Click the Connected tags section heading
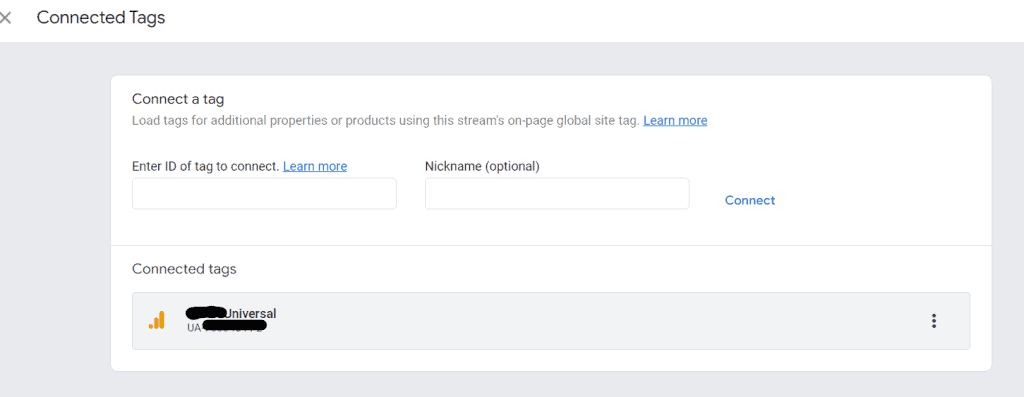The image size is (1024, 397). (x=184, y=268)
